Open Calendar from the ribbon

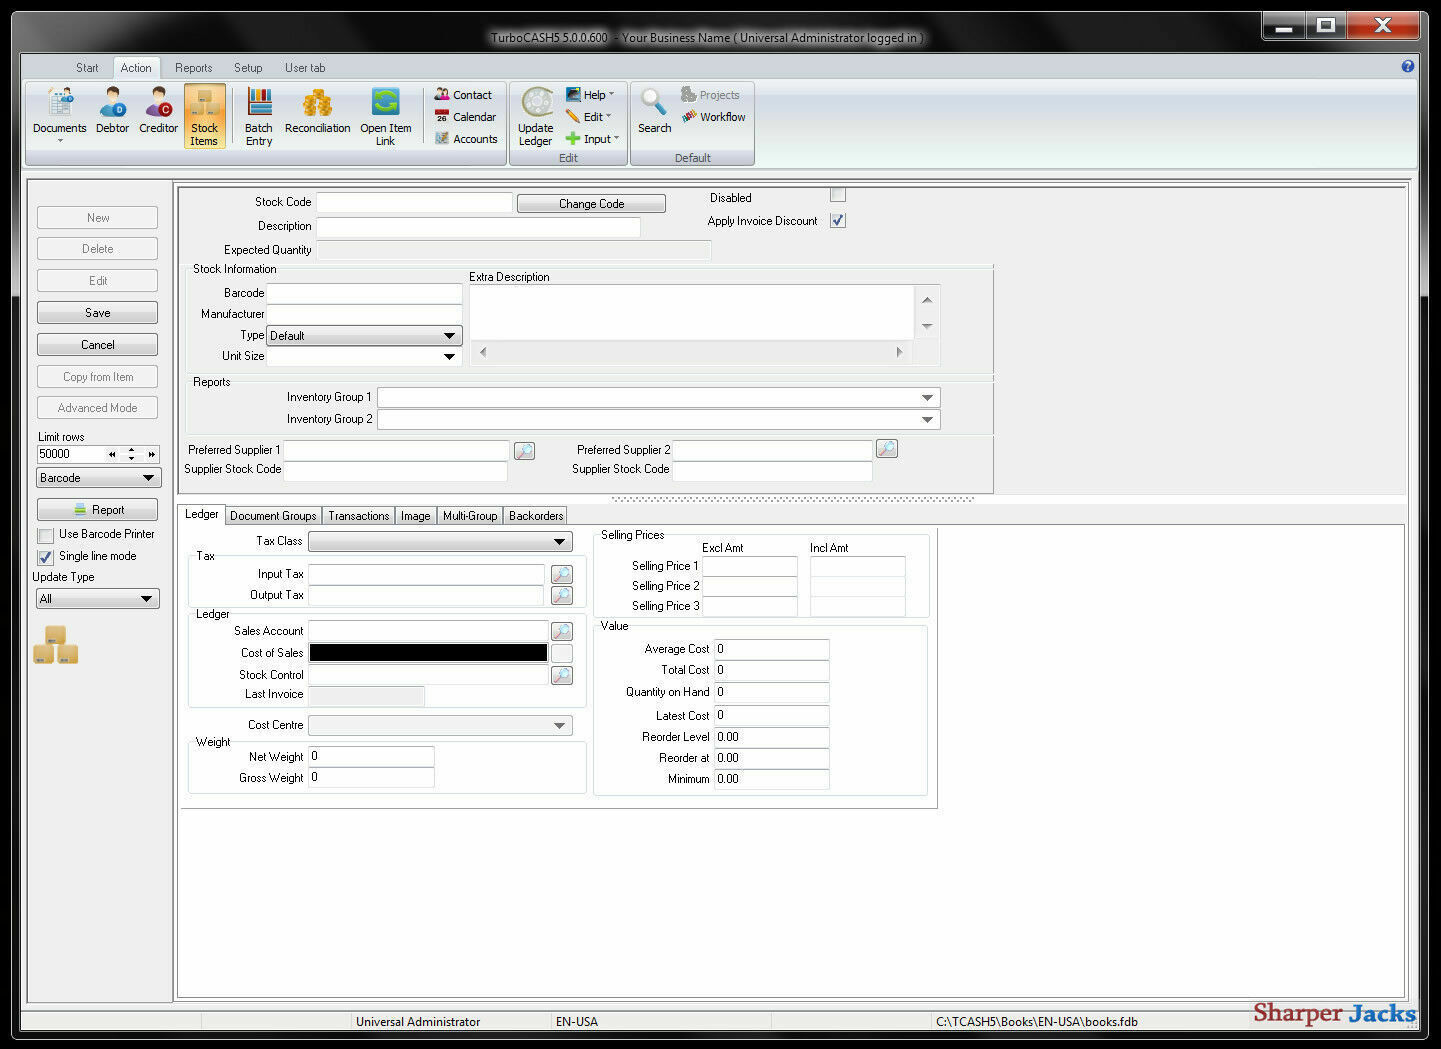coord(465,117)
